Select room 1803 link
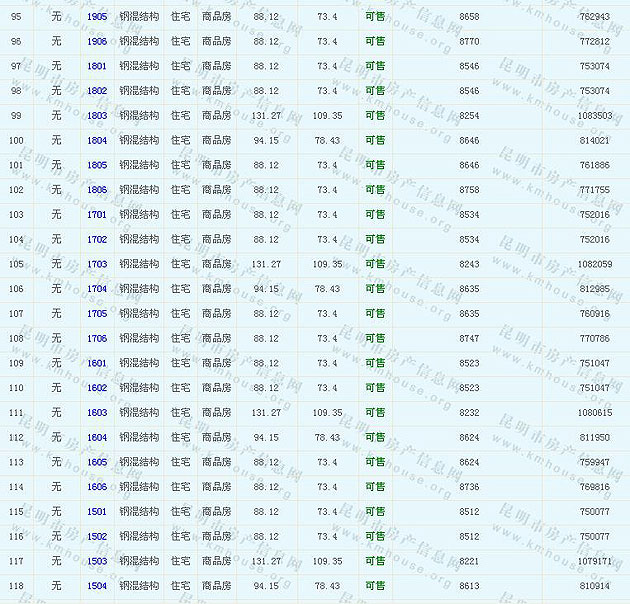This screenshot has width=630, height=604. (x=97, y=116)
